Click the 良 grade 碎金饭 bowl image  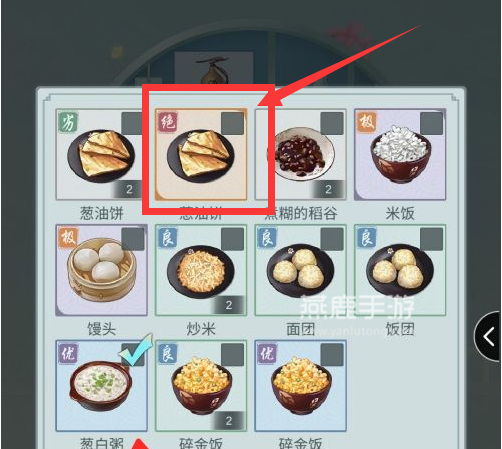pos(201,385)
